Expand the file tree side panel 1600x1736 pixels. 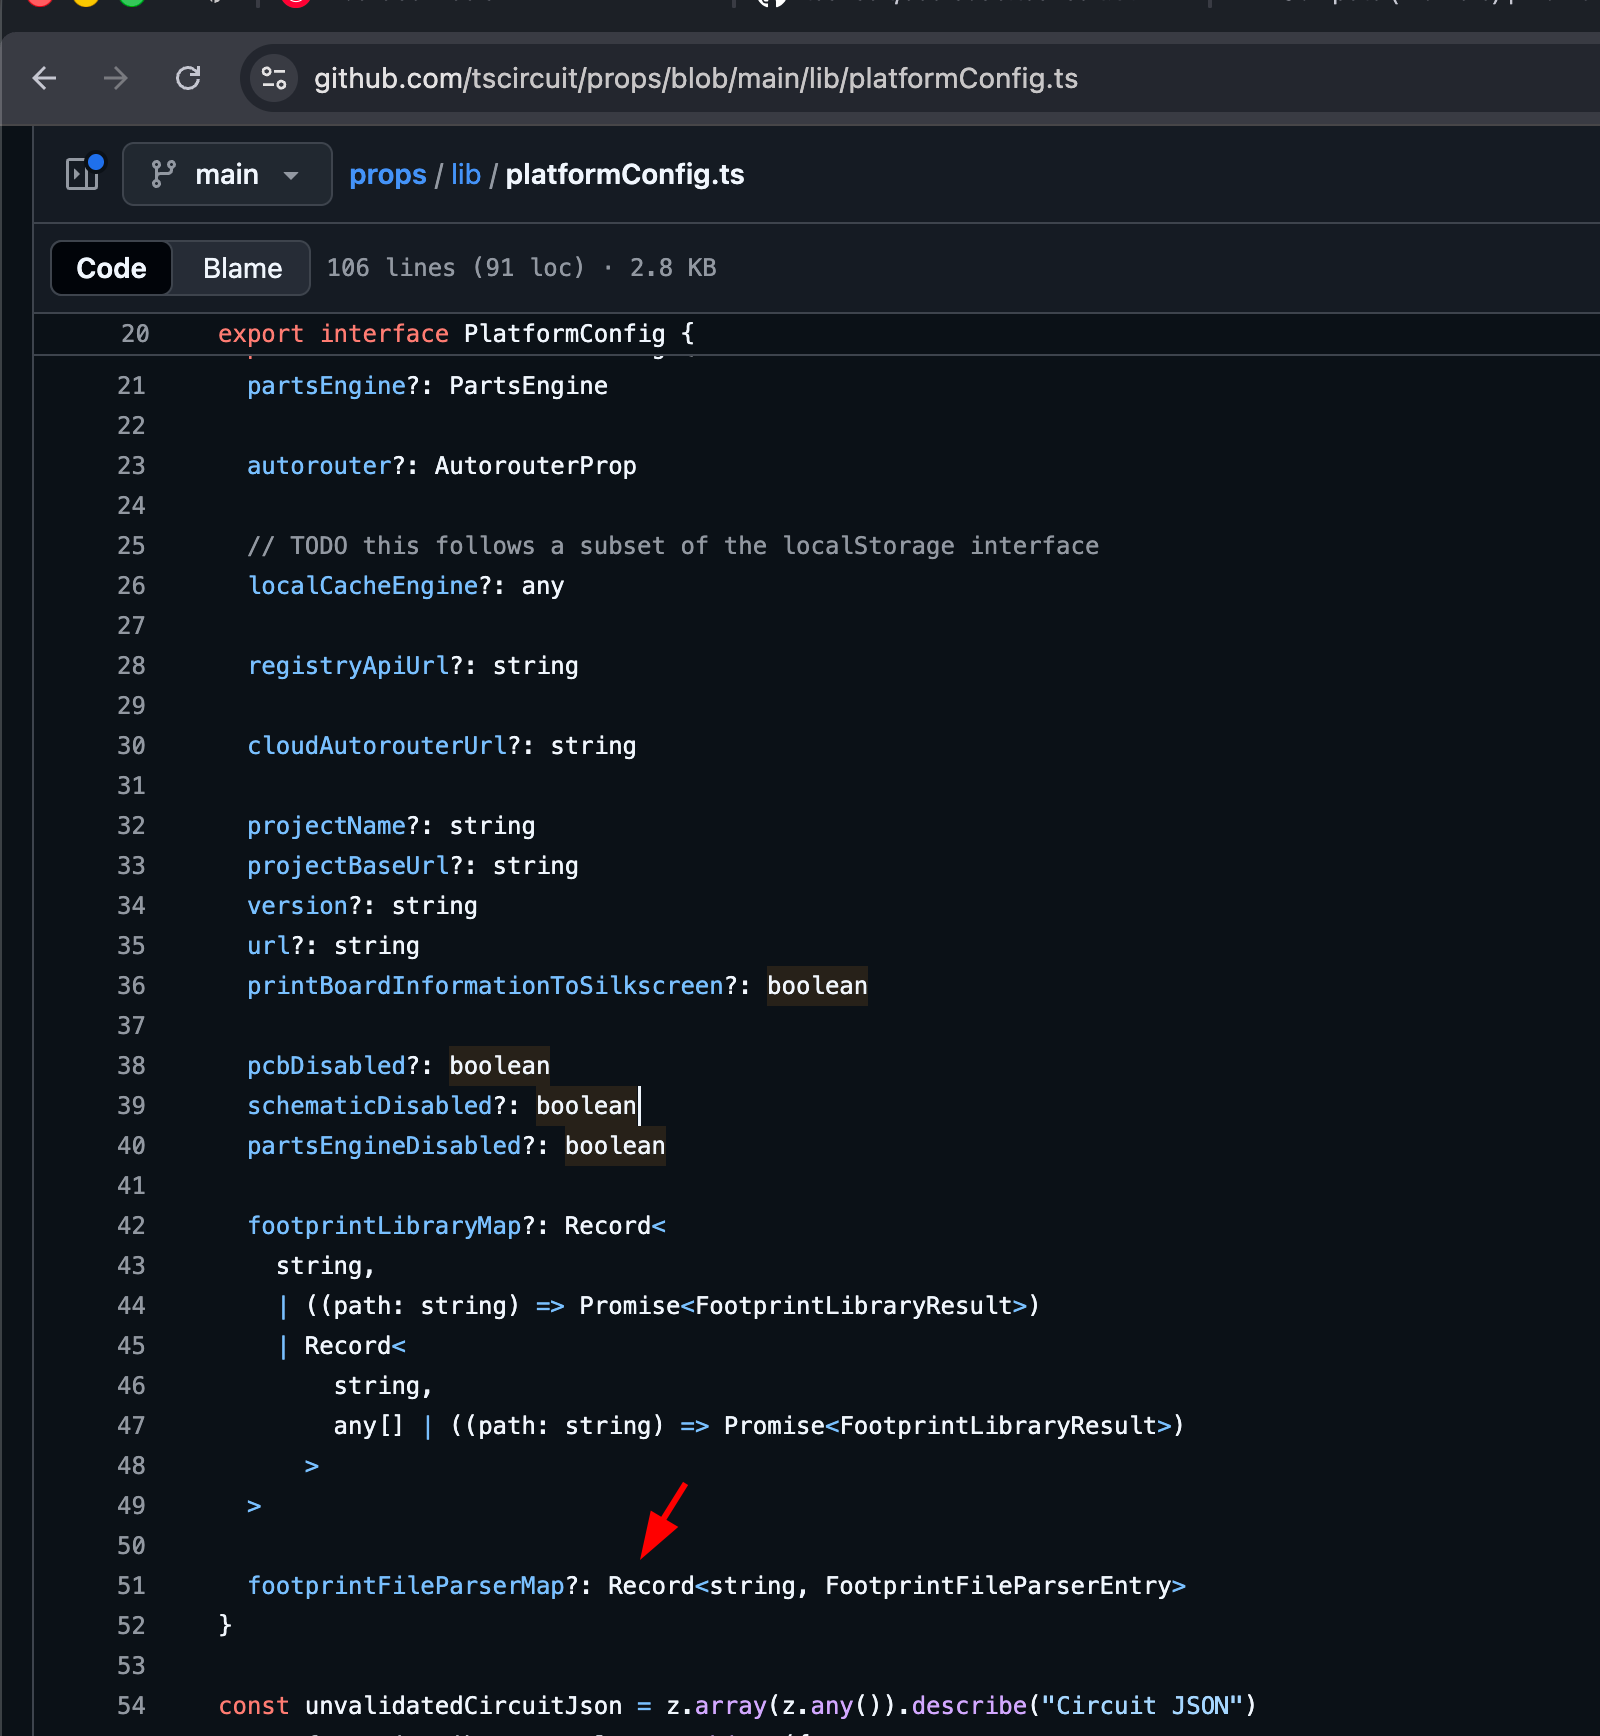pyautogui.click(x=83, y=174)
